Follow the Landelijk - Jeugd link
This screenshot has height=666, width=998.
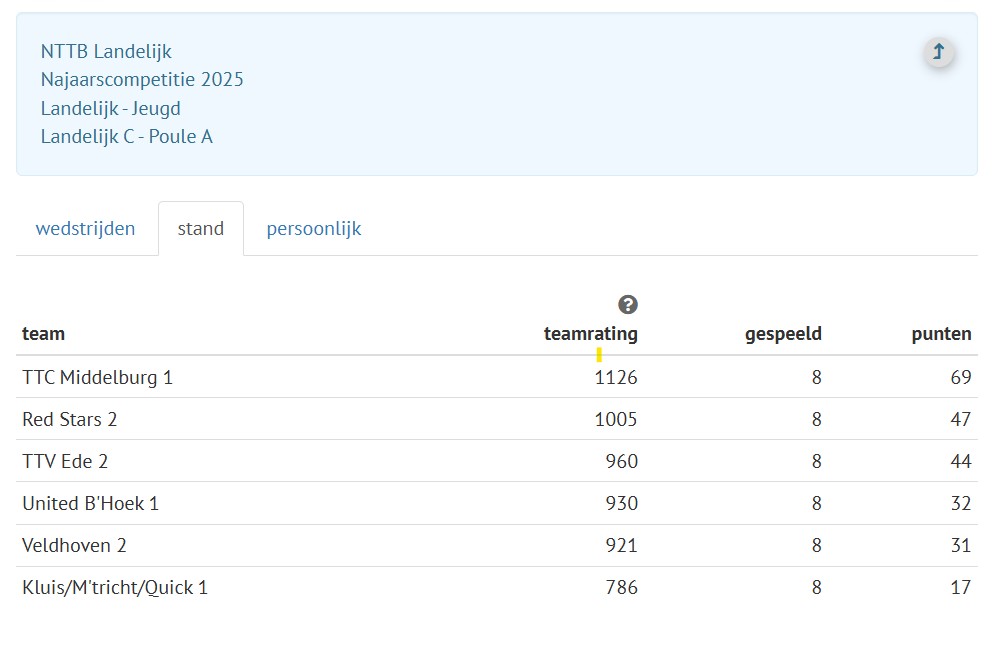(x=110, y=108)
